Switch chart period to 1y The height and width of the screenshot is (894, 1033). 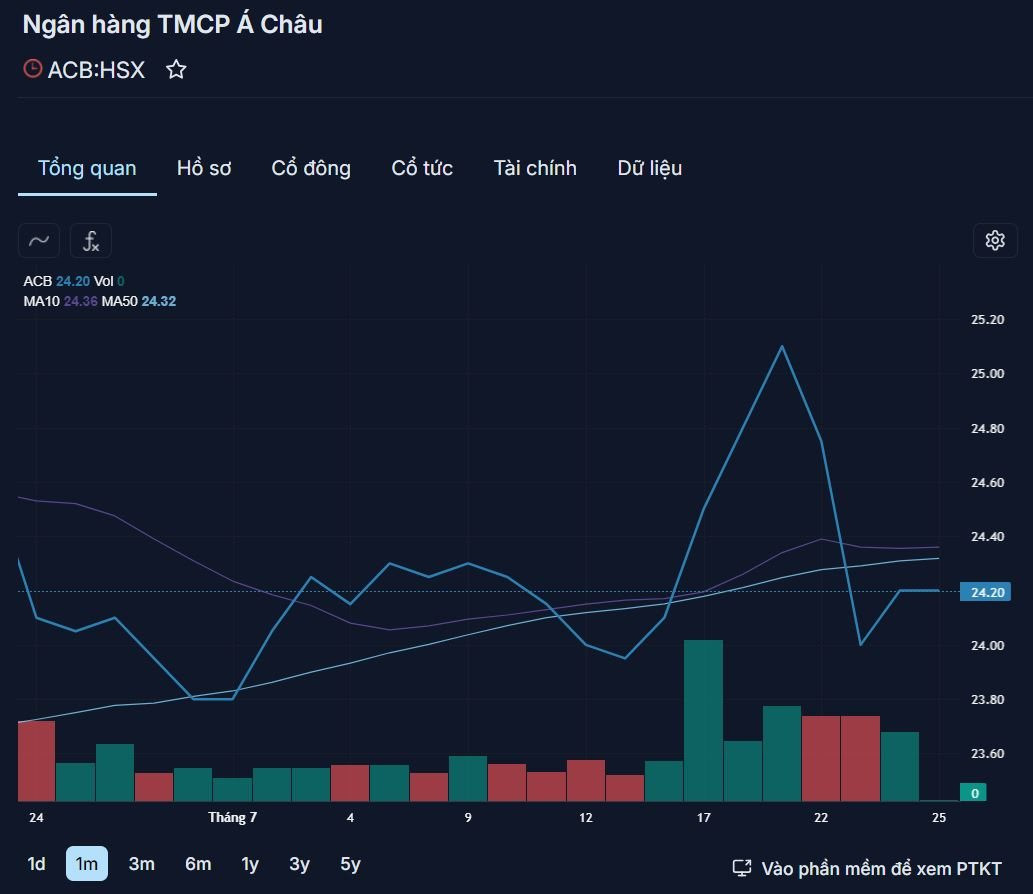point(250,864)
